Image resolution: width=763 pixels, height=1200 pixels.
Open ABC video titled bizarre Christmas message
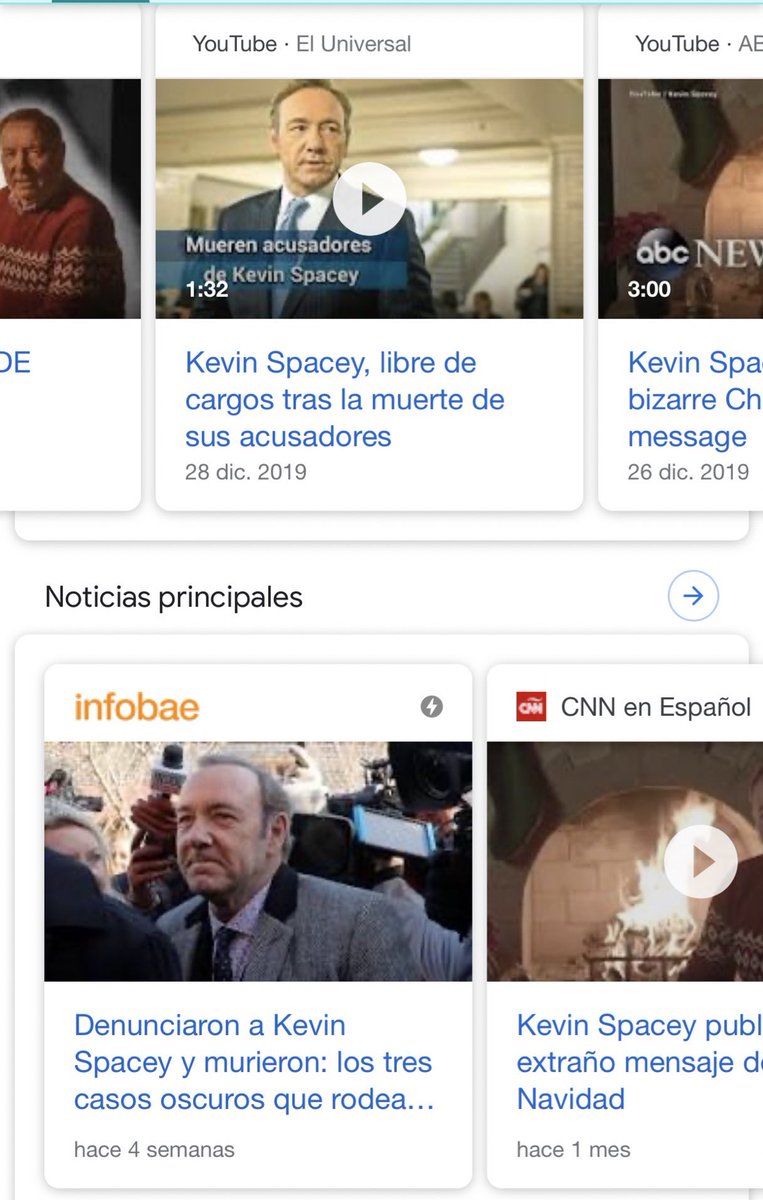[x=695, y=399]
